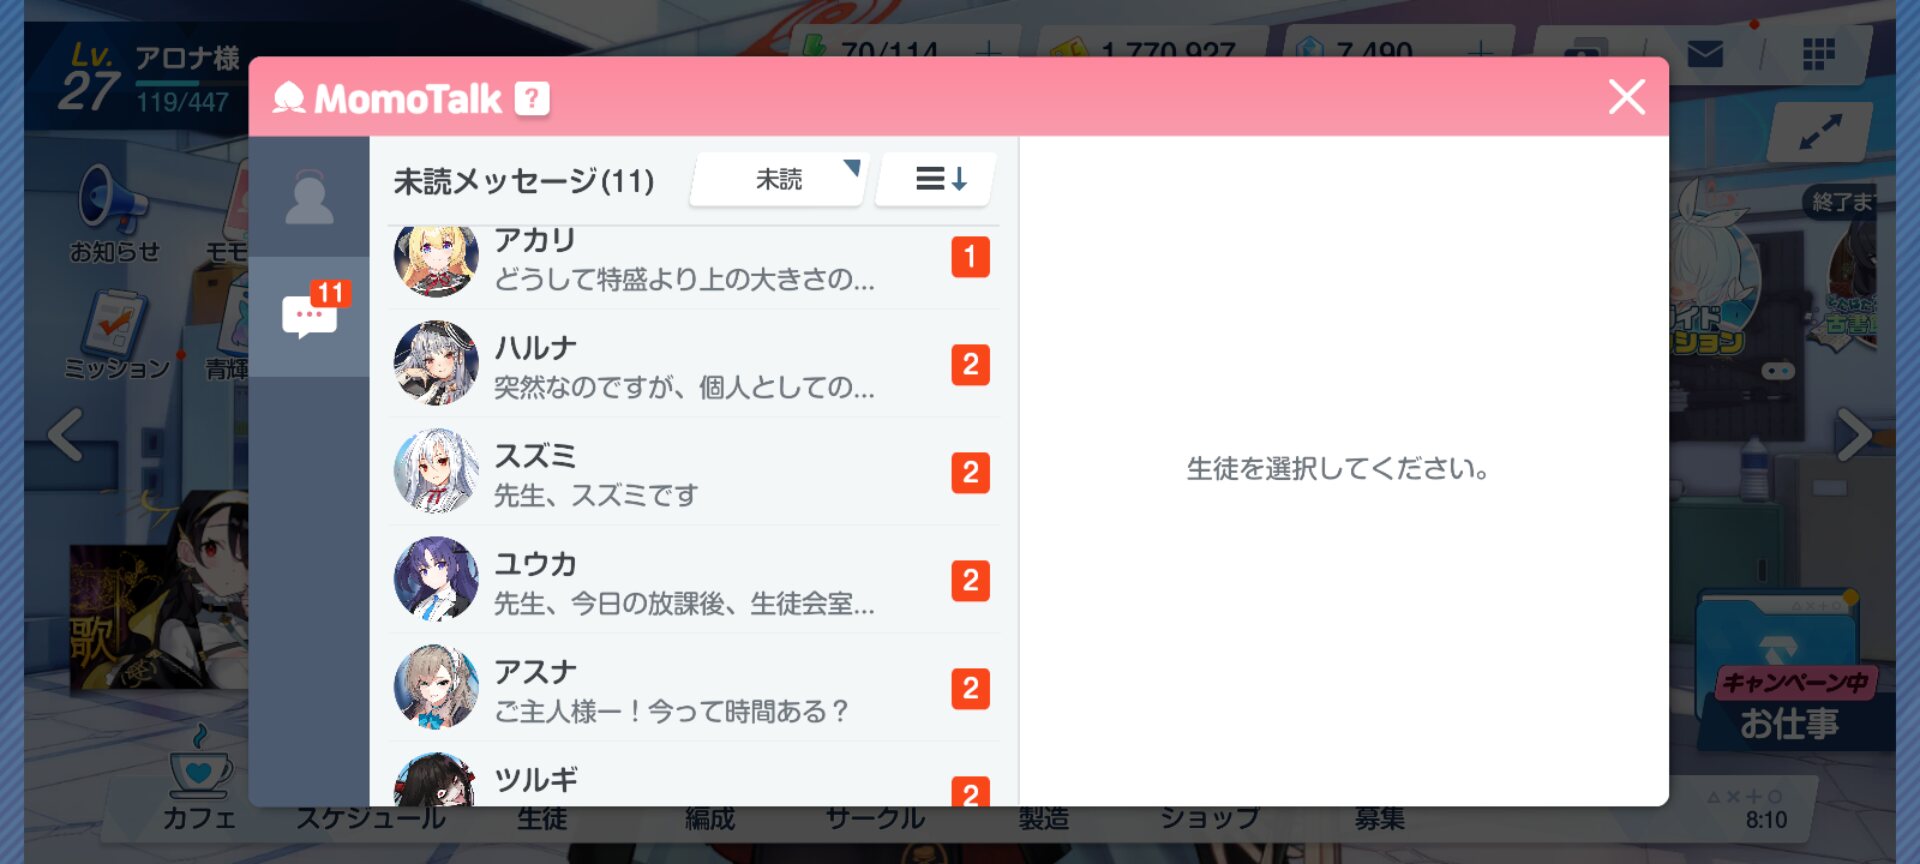Viewport: 1920px width, 864px height.
Task: Click アカリ's avatar portrait
Action: coord(436,260)
